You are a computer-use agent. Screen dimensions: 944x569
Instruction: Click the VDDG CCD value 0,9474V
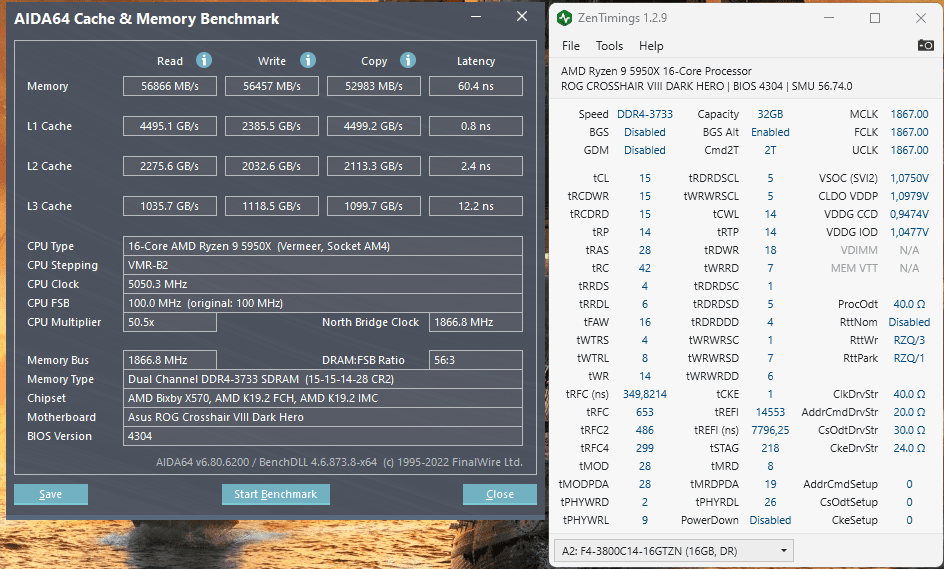click(909, 214)
